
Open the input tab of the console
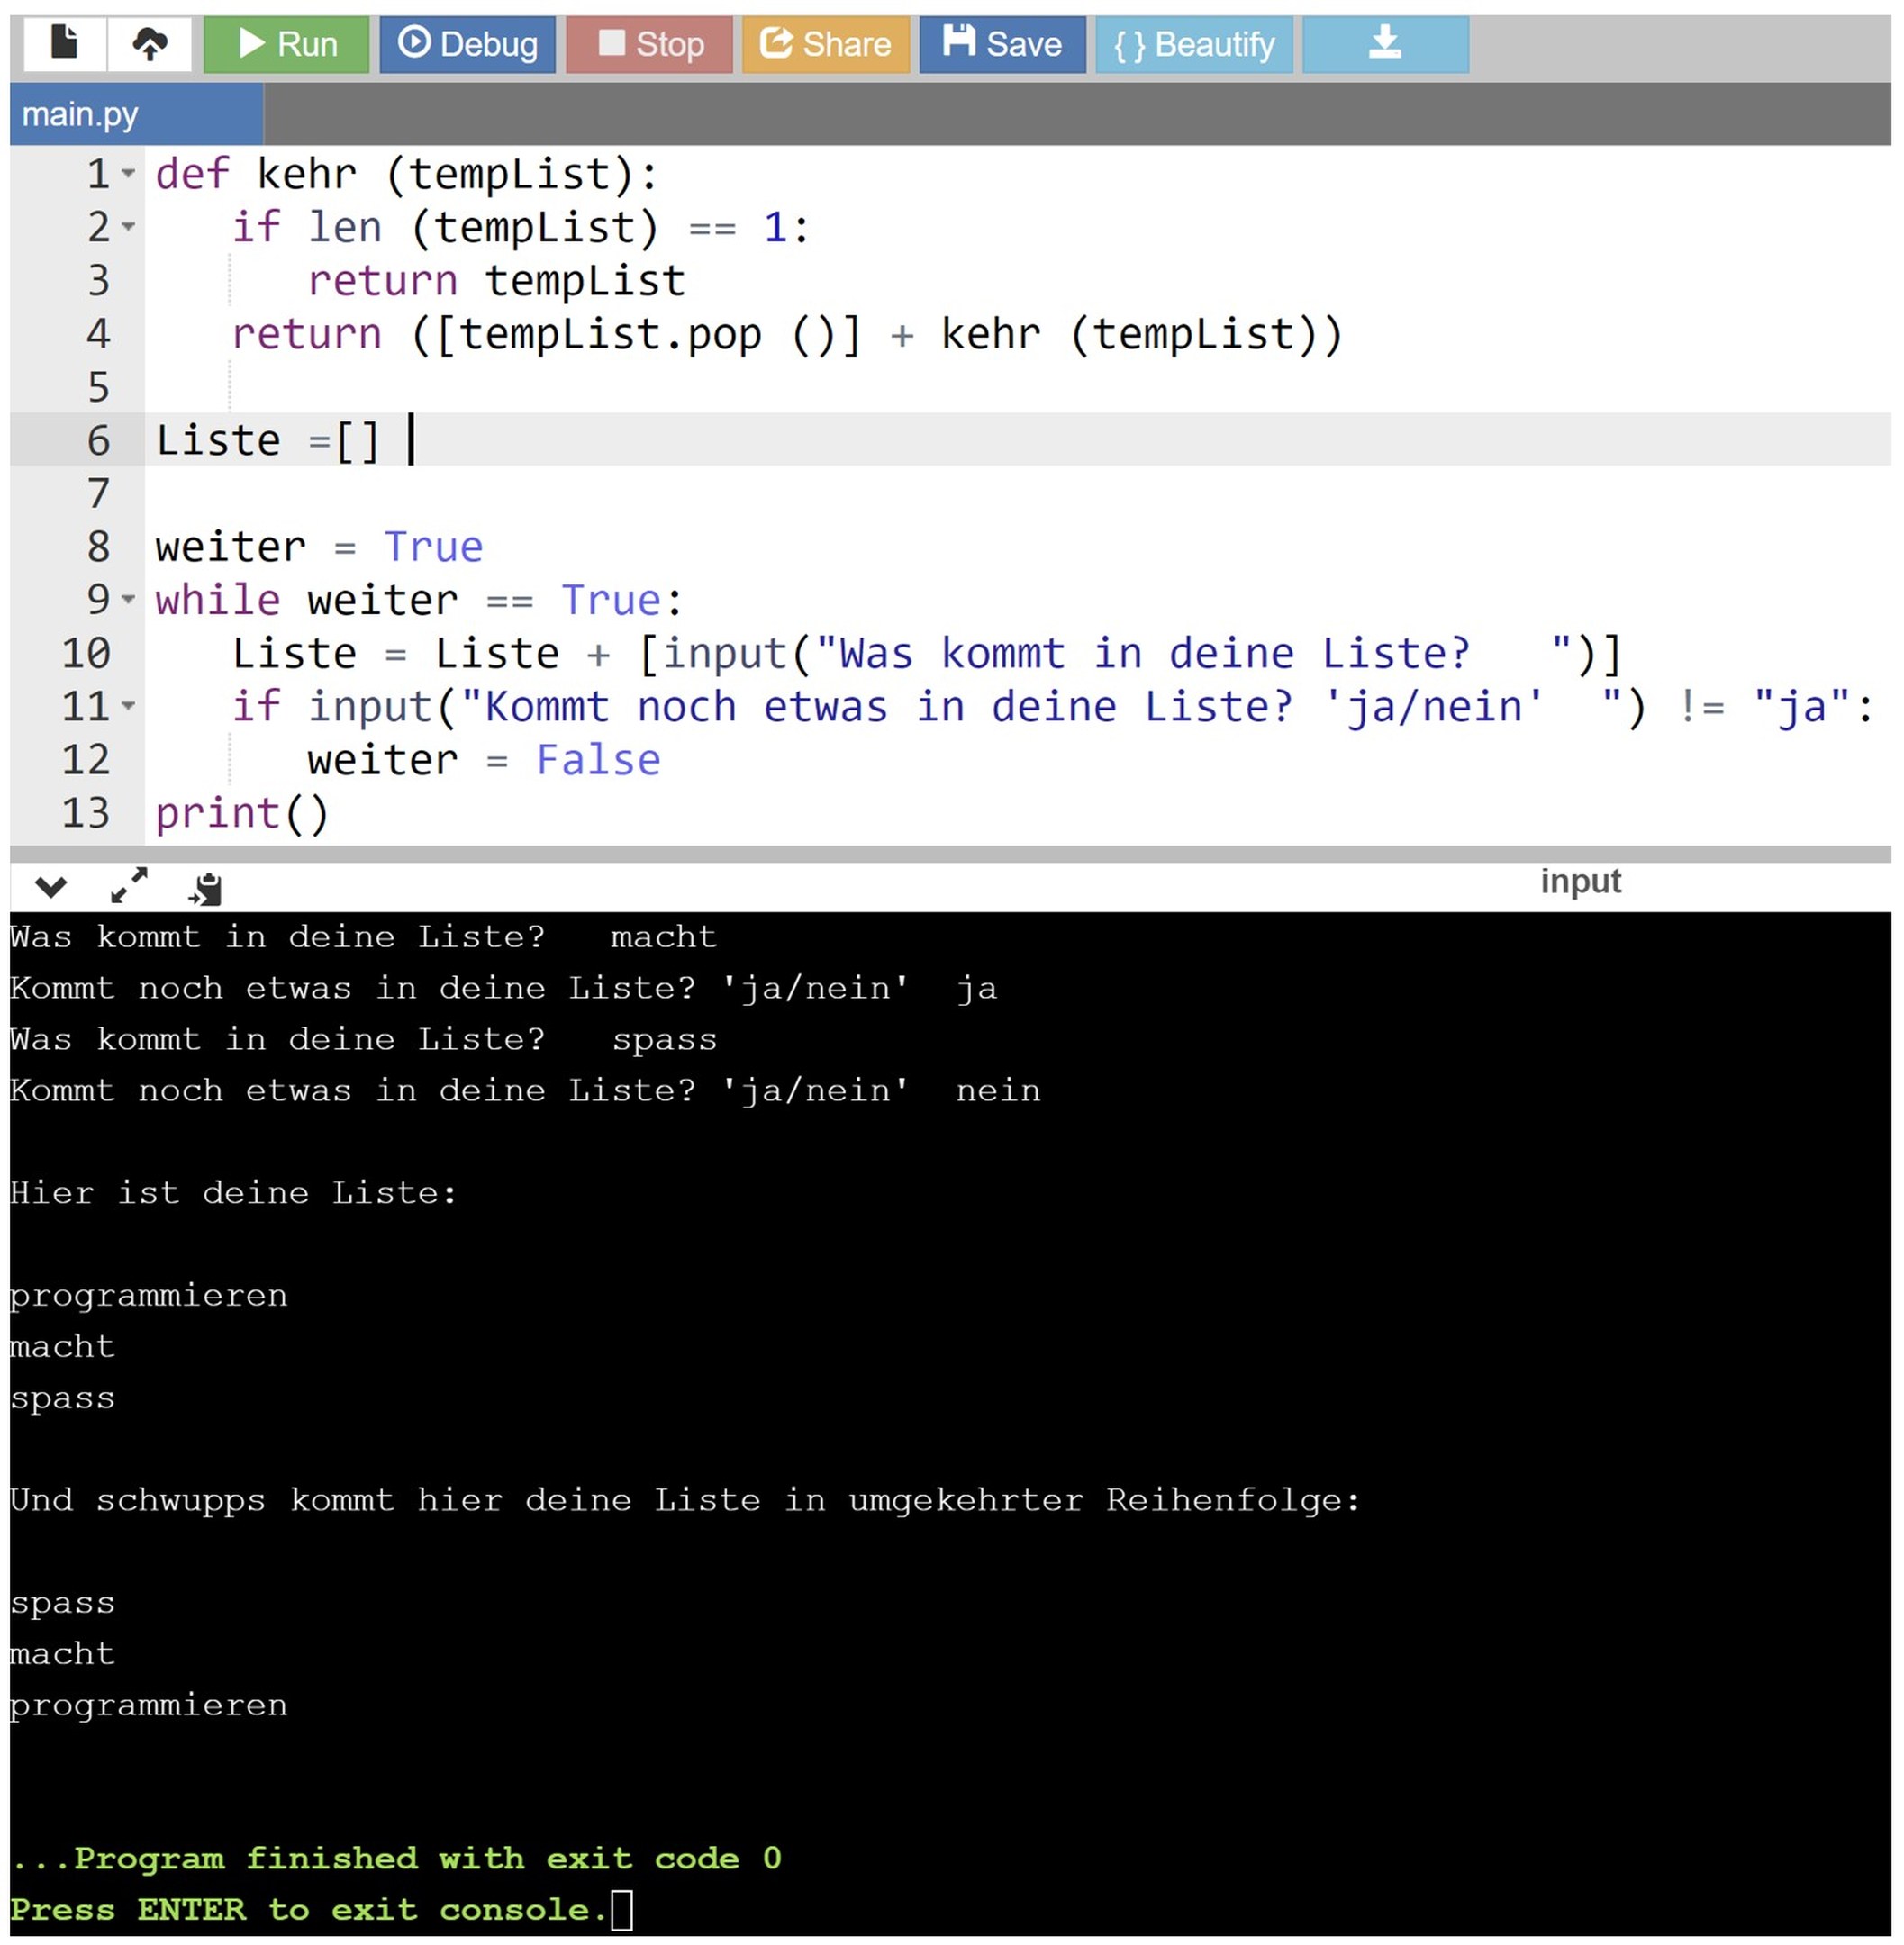1580,881
